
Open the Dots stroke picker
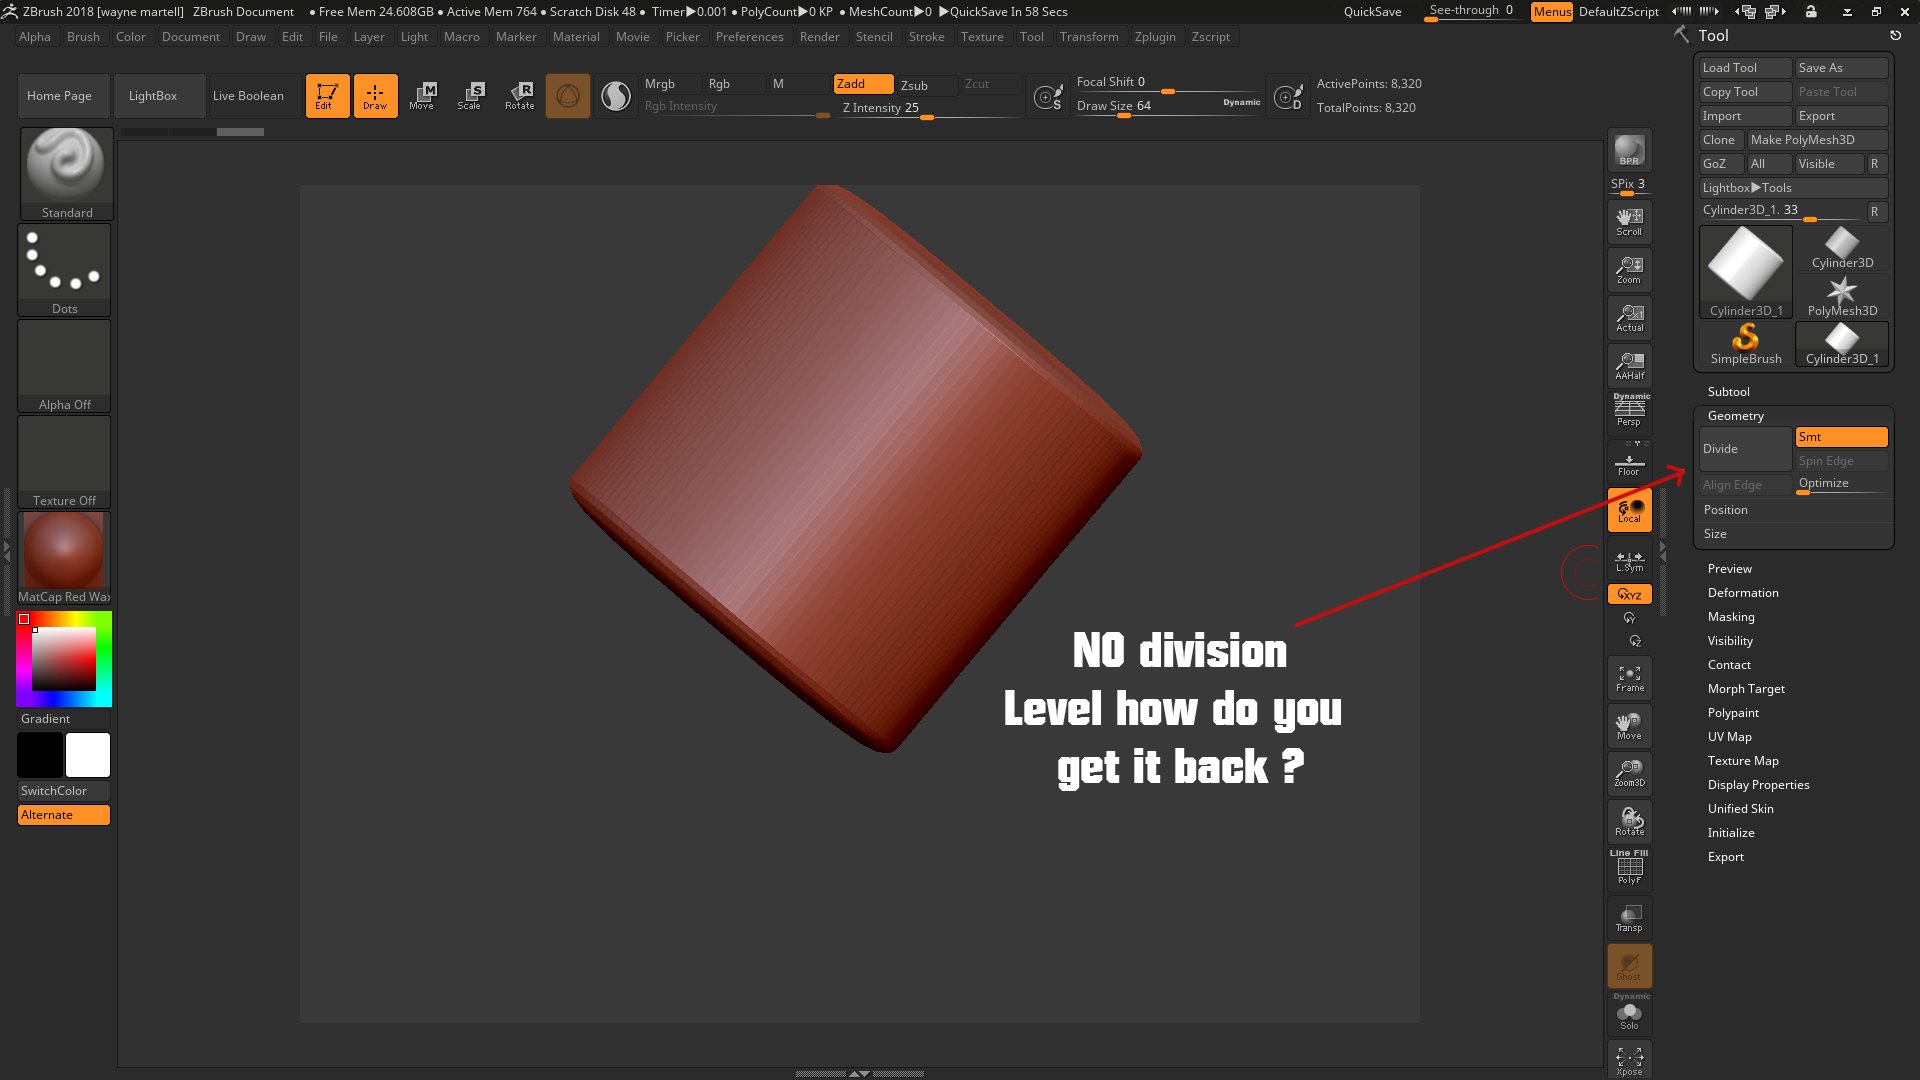click(x=65, y=270)
